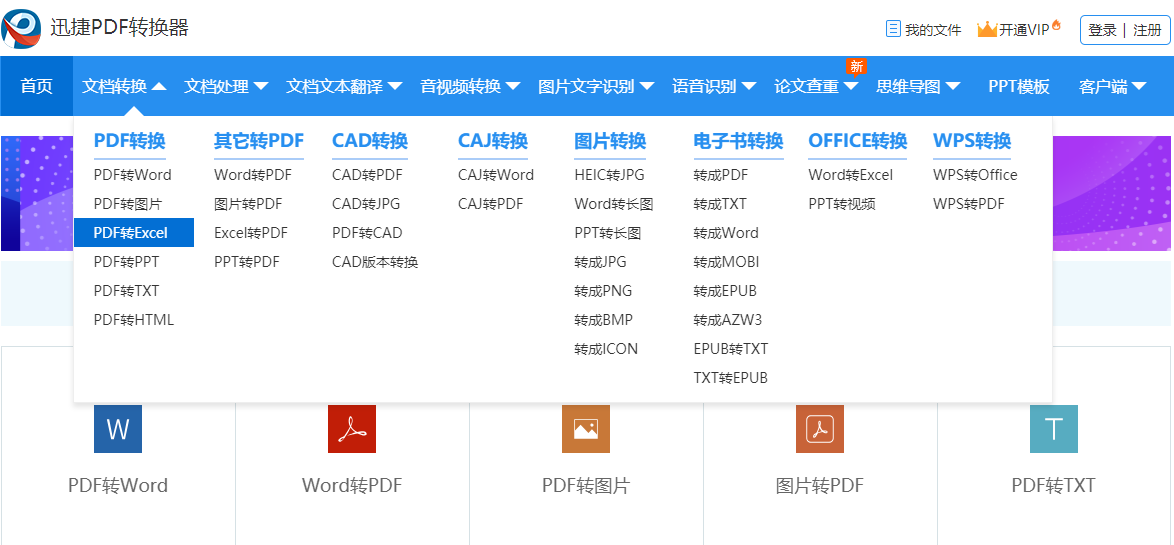Screen dimensions: 1174x545
Task: Click the 我的文件 document icon
Action: point(892,29)
